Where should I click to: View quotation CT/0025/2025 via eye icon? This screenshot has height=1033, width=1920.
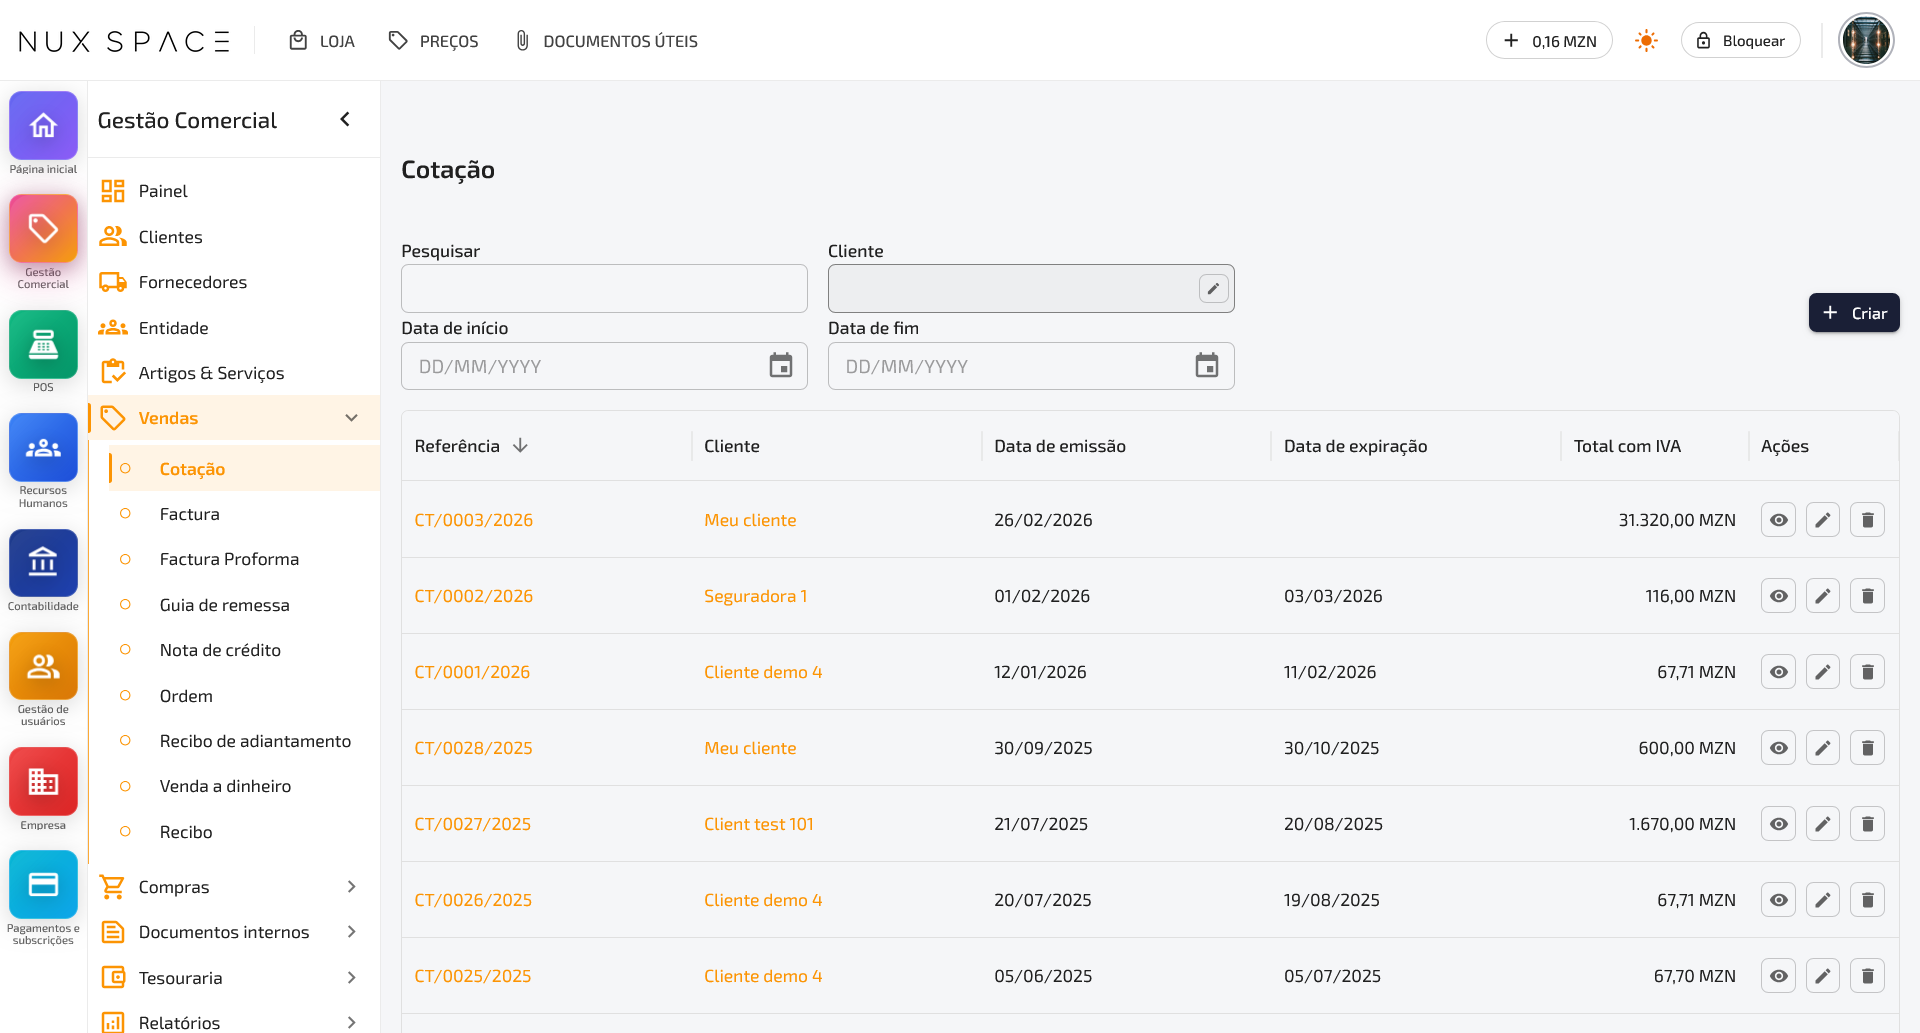coord(1778,976)
